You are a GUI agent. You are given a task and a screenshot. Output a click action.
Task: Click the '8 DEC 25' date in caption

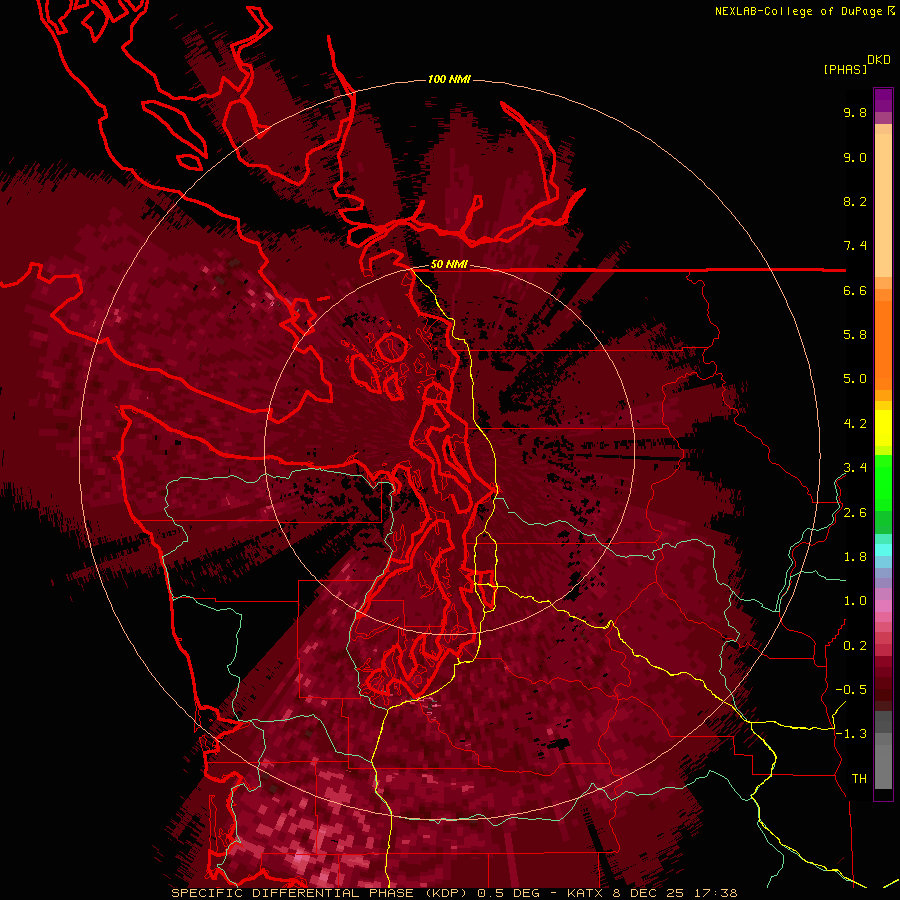click(648, 893)
